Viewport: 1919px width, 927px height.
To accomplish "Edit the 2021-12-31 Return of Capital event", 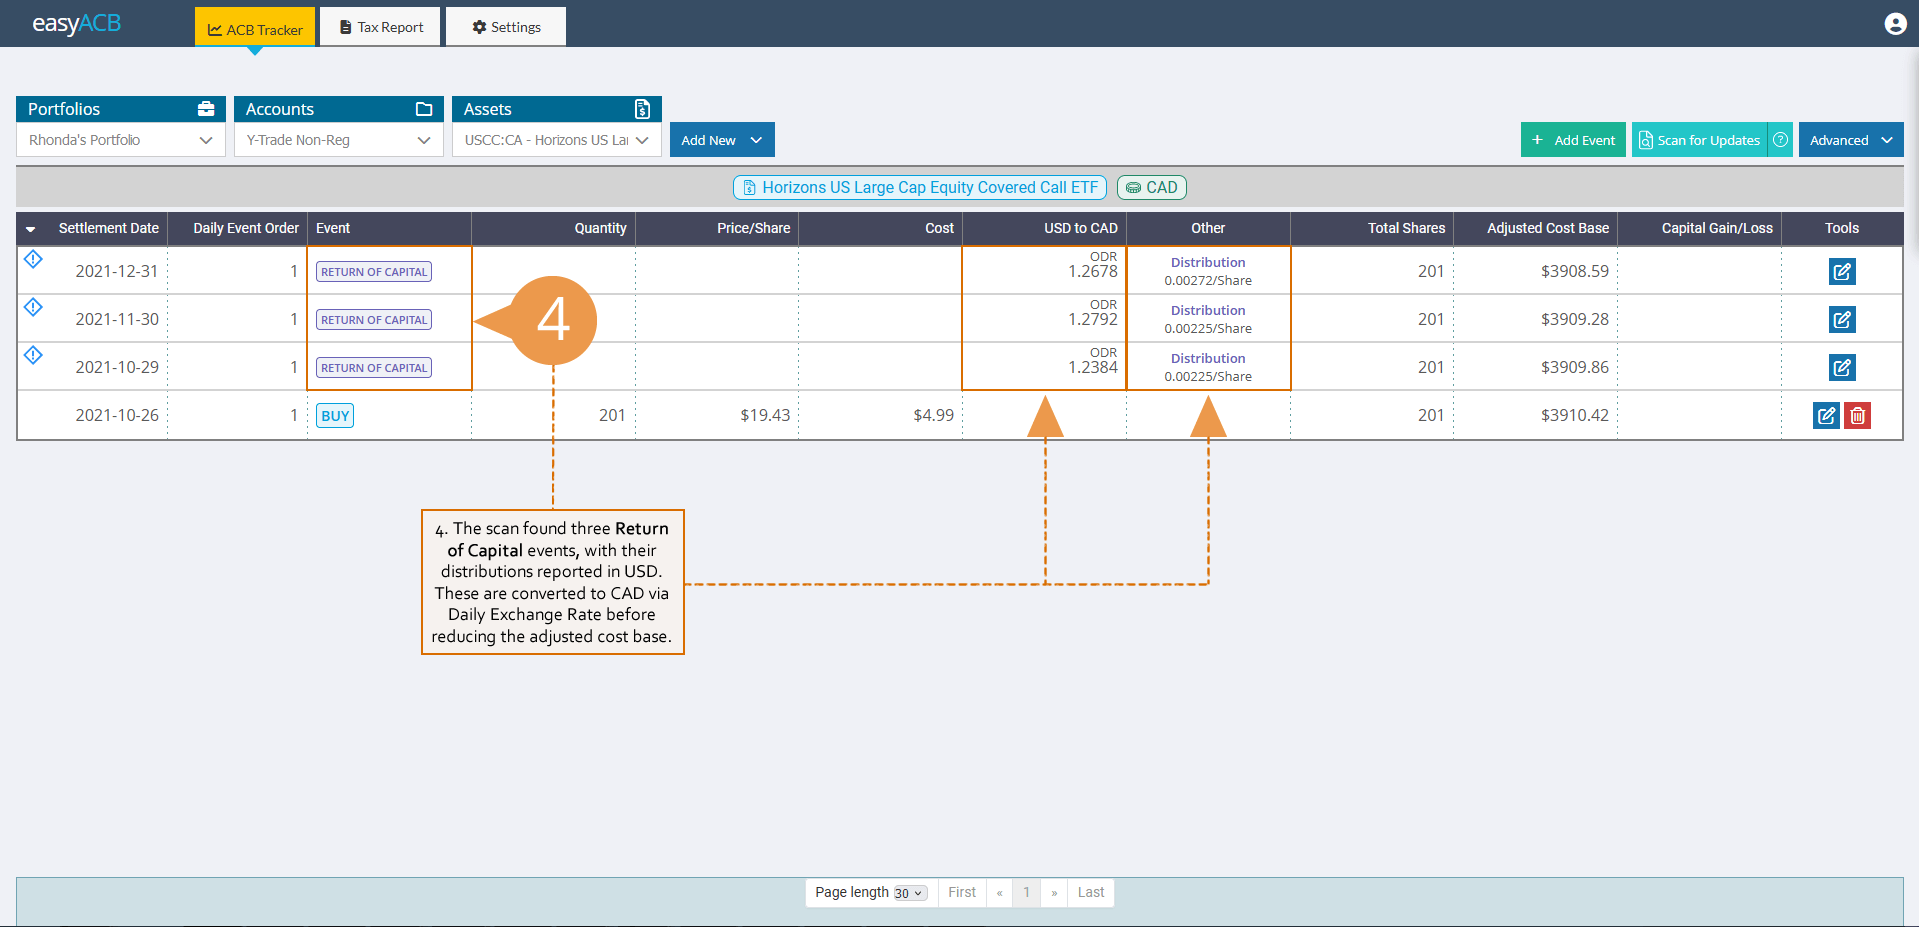I will (x=1841, y=272).
